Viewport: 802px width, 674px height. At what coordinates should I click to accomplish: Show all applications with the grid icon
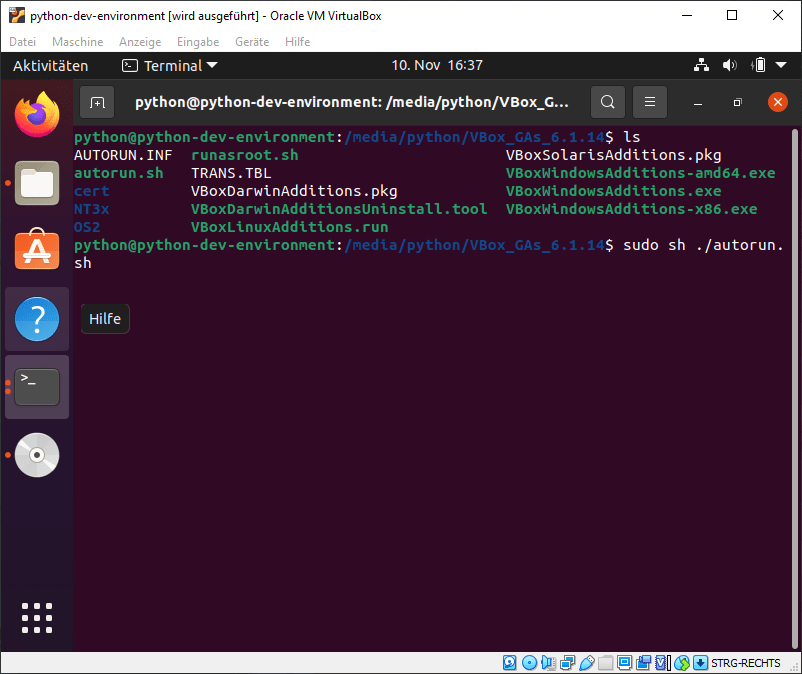tap(37, 618)
